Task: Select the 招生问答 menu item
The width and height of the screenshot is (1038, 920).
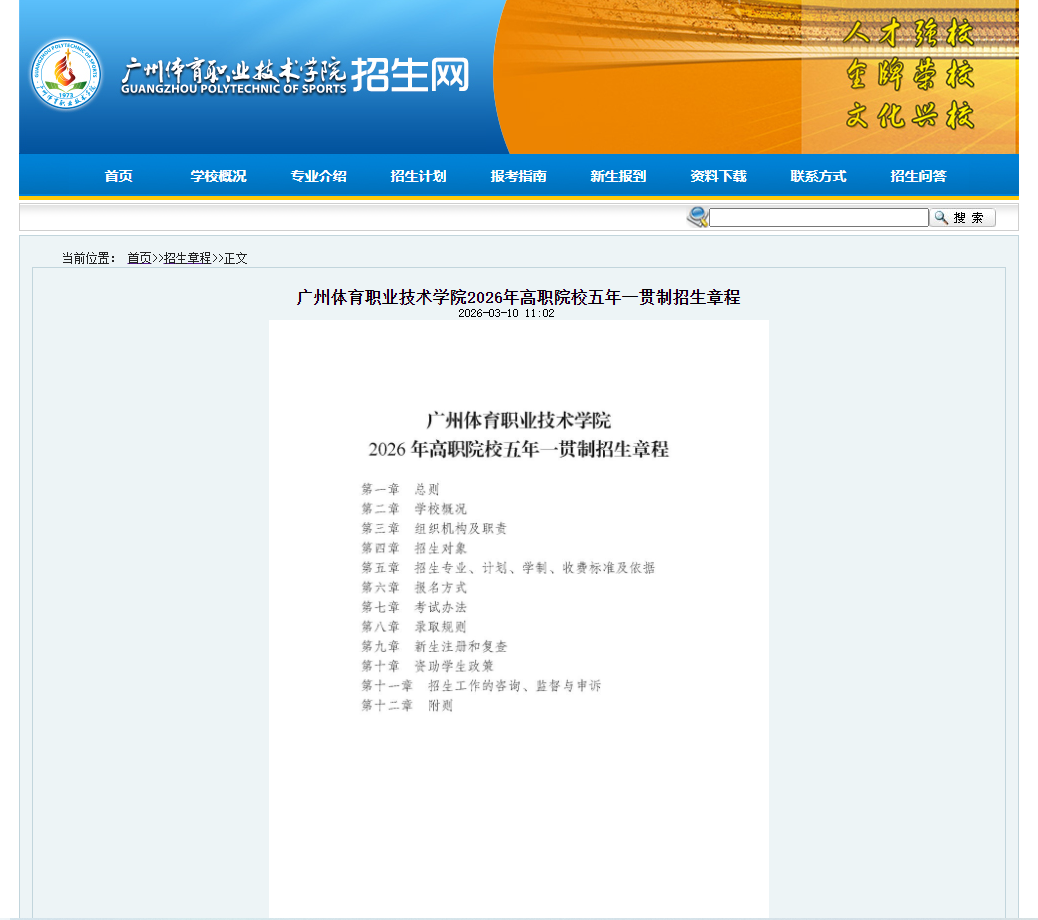Action: [x=920, y=175]
